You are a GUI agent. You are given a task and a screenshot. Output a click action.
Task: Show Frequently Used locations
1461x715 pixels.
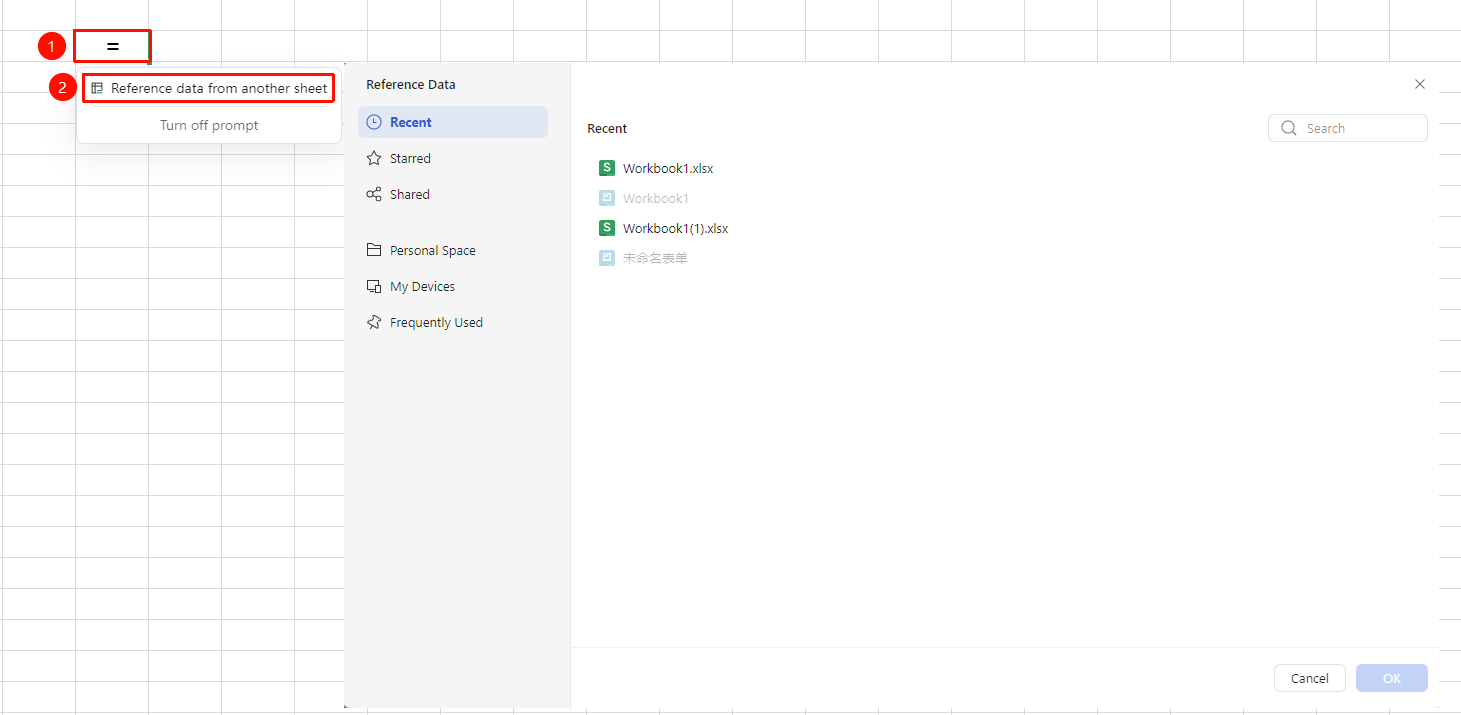click(x=453, y=322)
